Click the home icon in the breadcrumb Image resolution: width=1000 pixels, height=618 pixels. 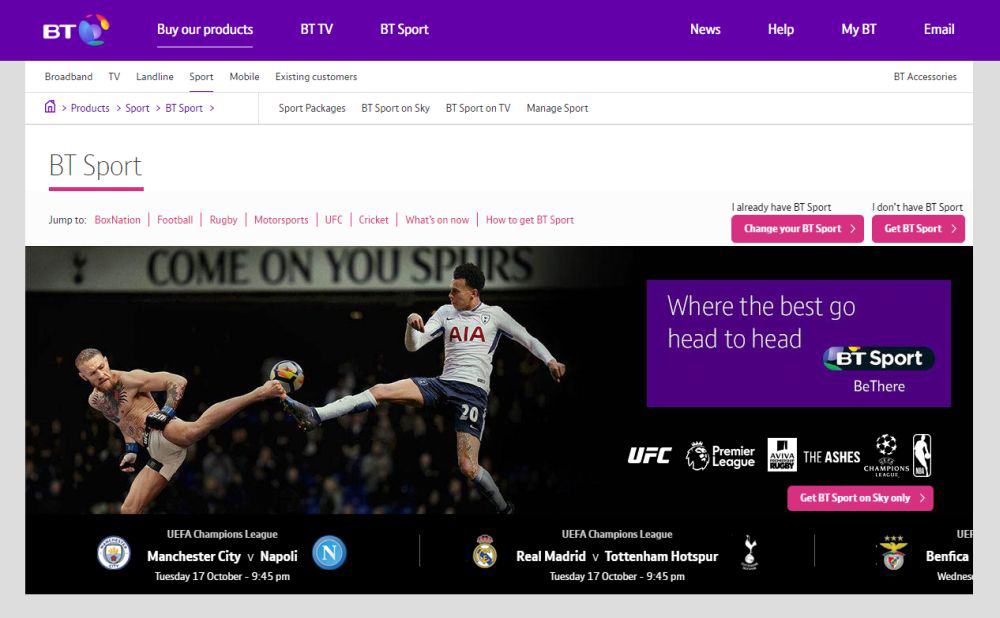pyautogui.click(x=50, y=107)
